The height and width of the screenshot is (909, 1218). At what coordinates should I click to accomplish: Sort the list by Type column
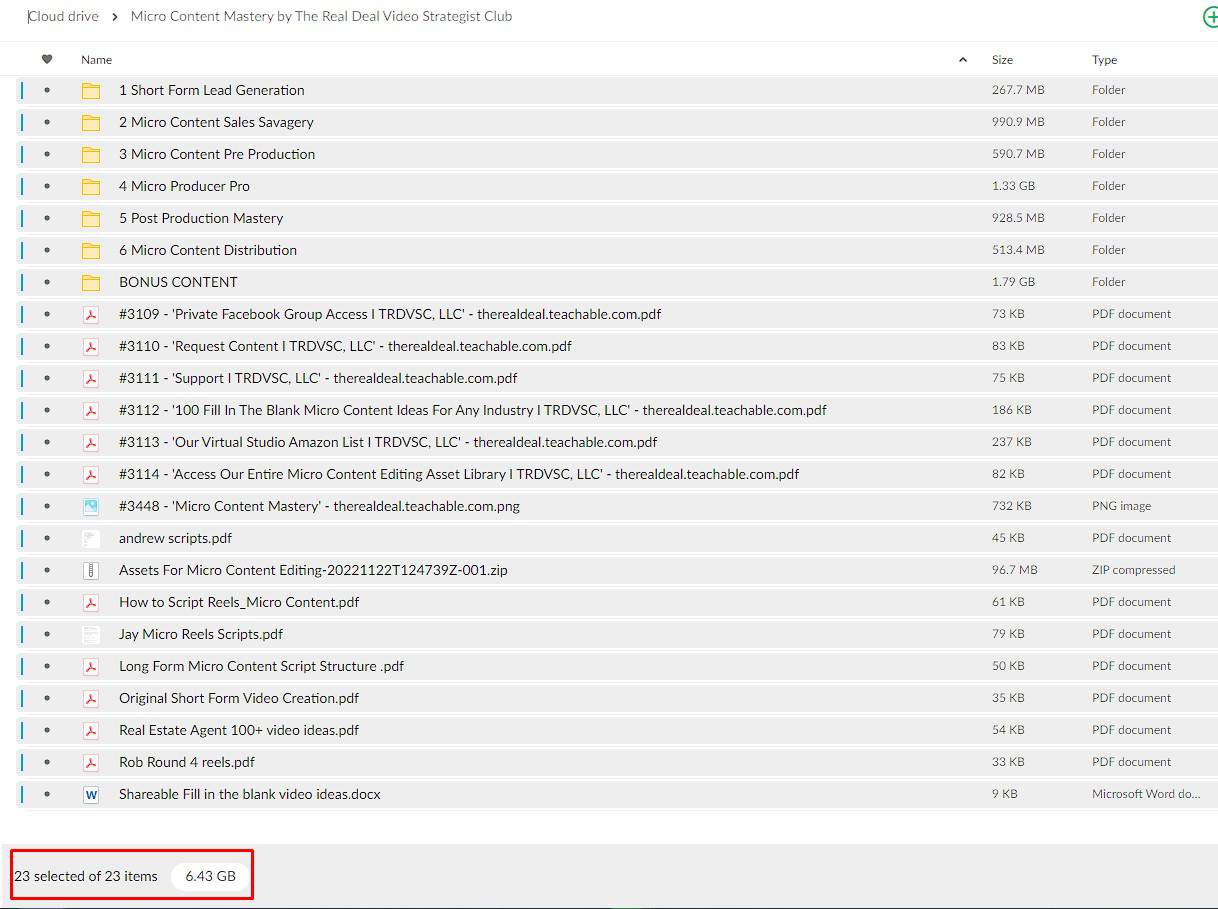[x=1104, y=60]
